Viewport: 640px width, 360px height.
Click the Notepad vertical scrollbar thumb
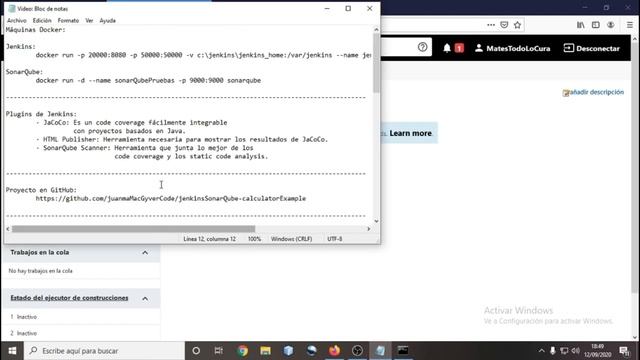tap(376, 63)
